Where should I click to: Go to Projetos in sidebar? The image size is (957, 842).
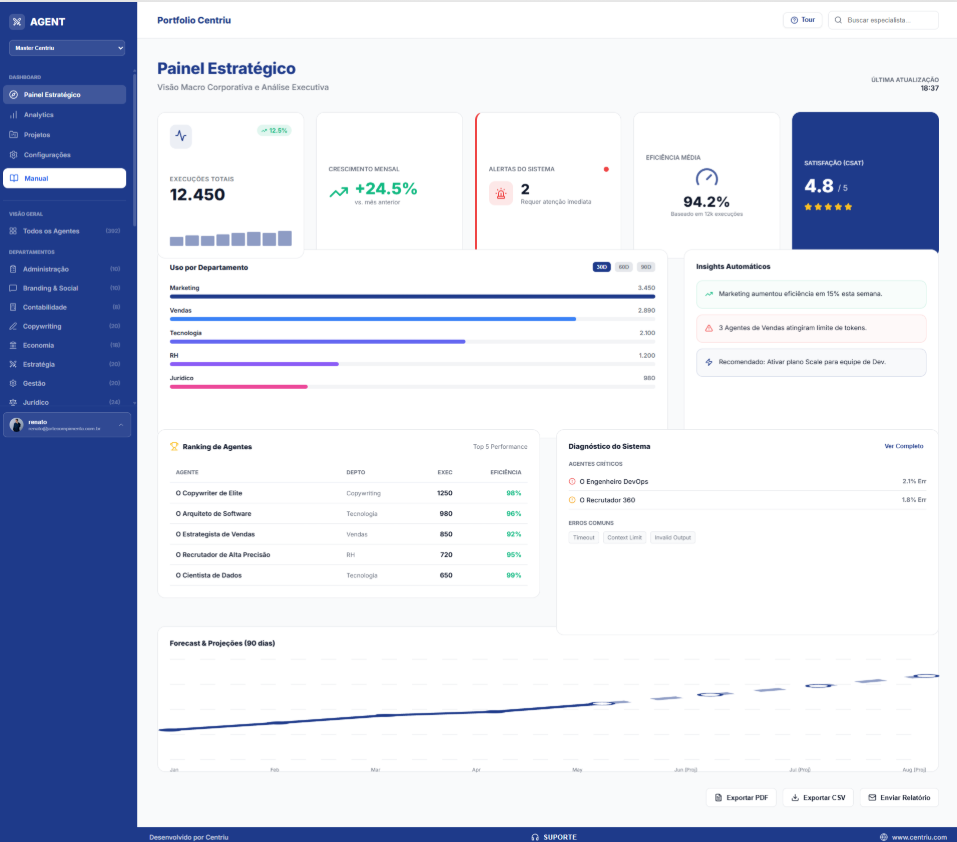tap(65, 135)
